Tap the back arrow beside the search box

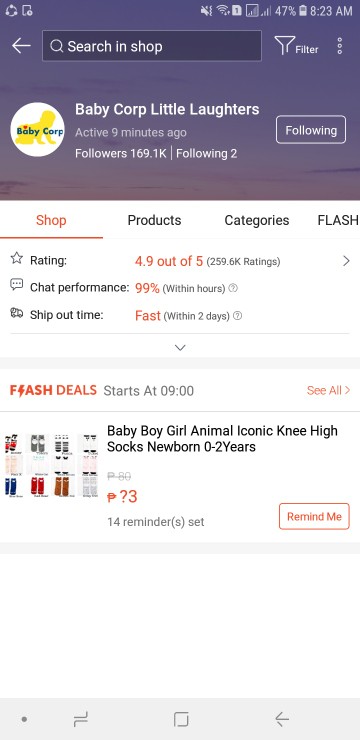point(21,46)
